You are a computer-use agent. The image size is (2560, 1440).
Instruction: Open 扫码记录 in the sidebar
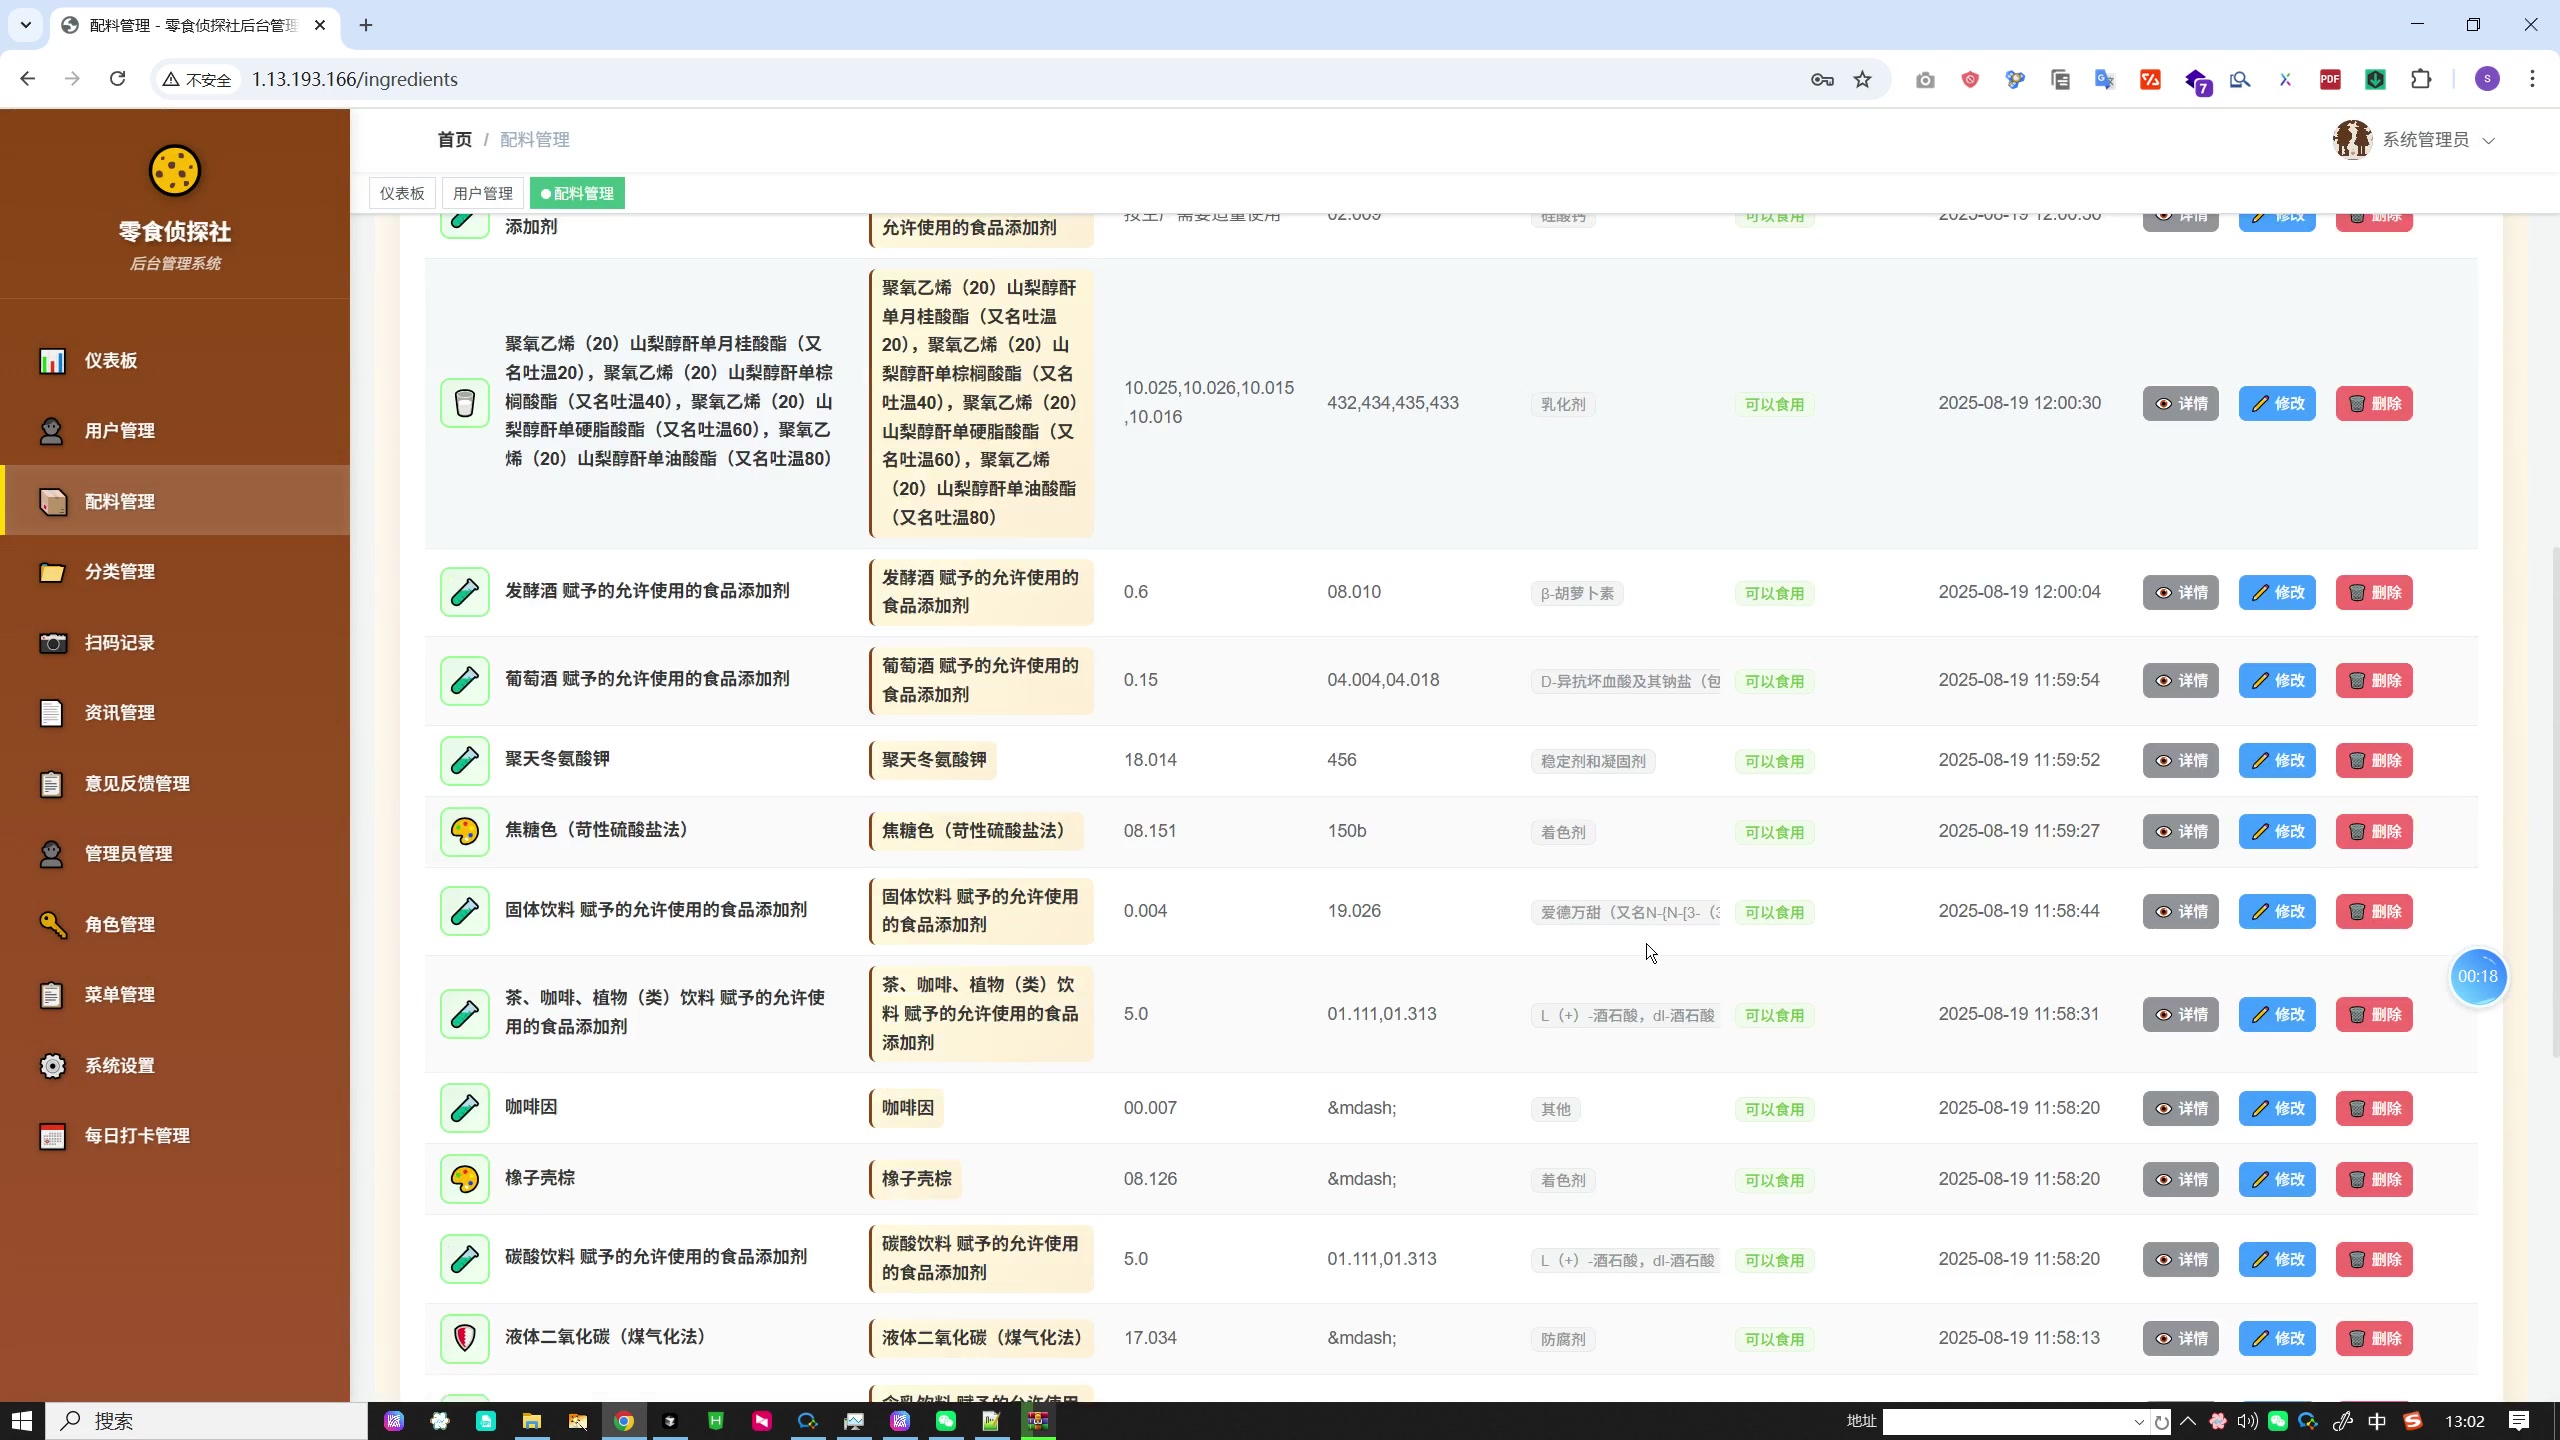(x=119, y=642)
